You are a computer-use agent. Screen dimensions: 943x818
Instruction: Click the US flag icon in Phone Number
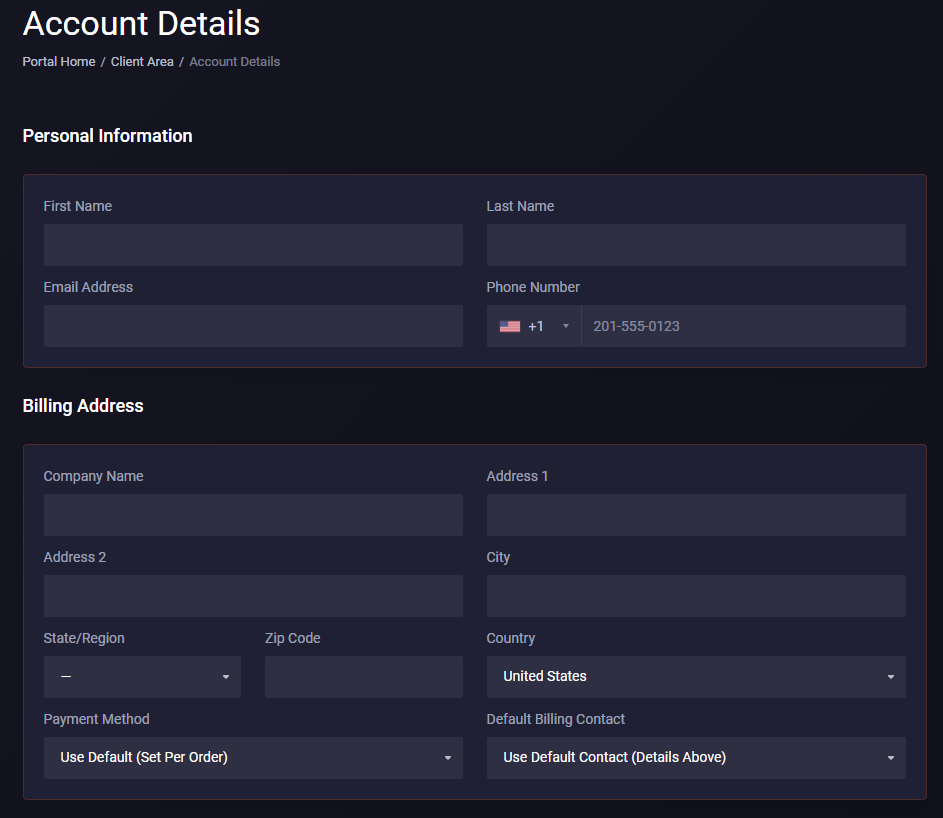point(510,326)
